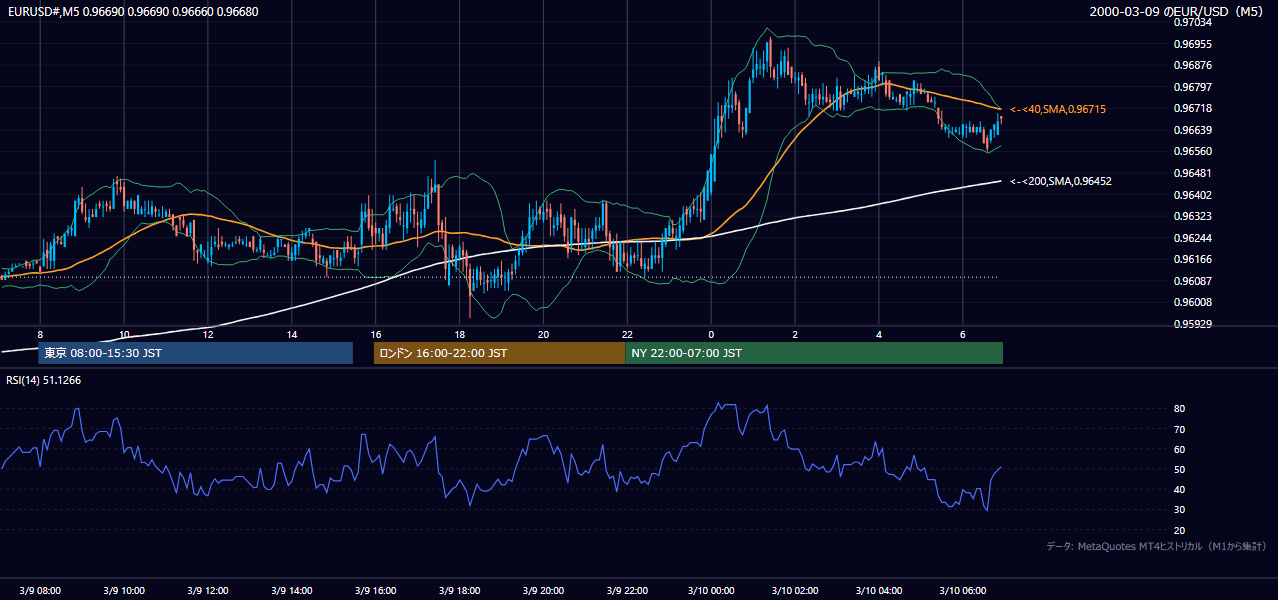Click hour label 2 under price chart

(x=795, y=334)
